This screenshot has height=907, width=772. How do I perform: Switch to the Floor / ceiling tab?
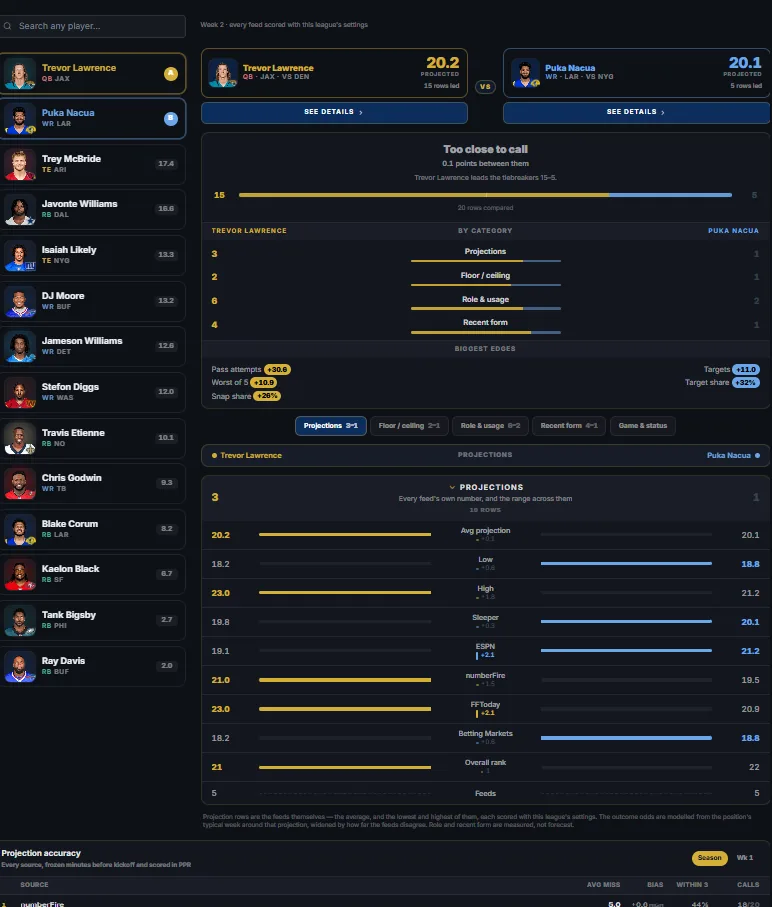pos(409,426)
